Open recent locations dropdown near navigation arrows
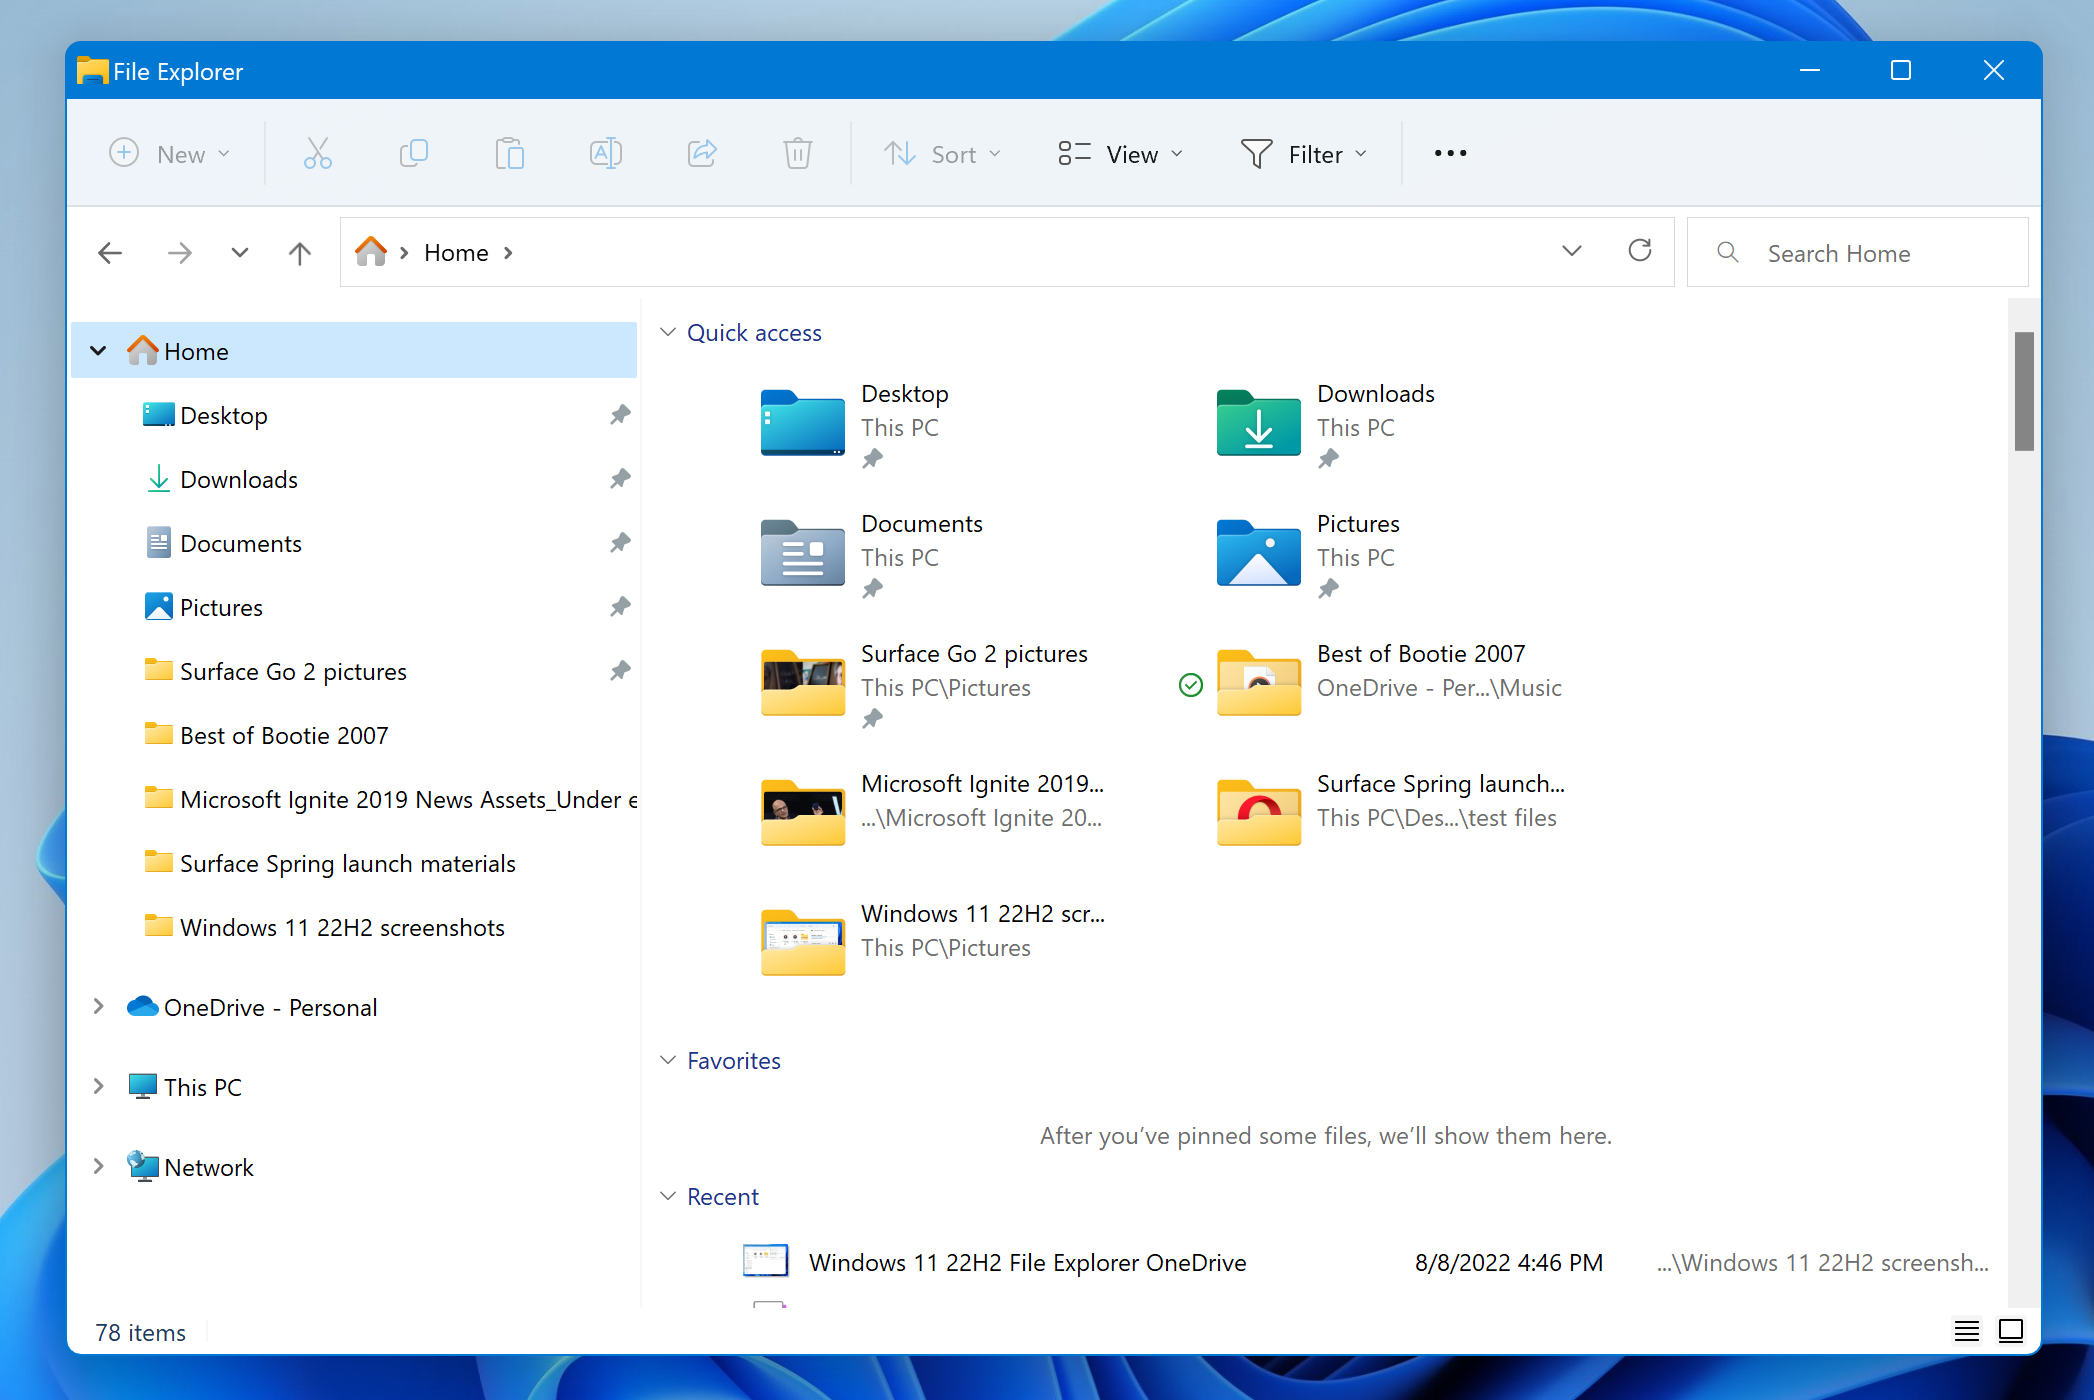The height and width of the screenshot is (1400, 2094). 240,253
